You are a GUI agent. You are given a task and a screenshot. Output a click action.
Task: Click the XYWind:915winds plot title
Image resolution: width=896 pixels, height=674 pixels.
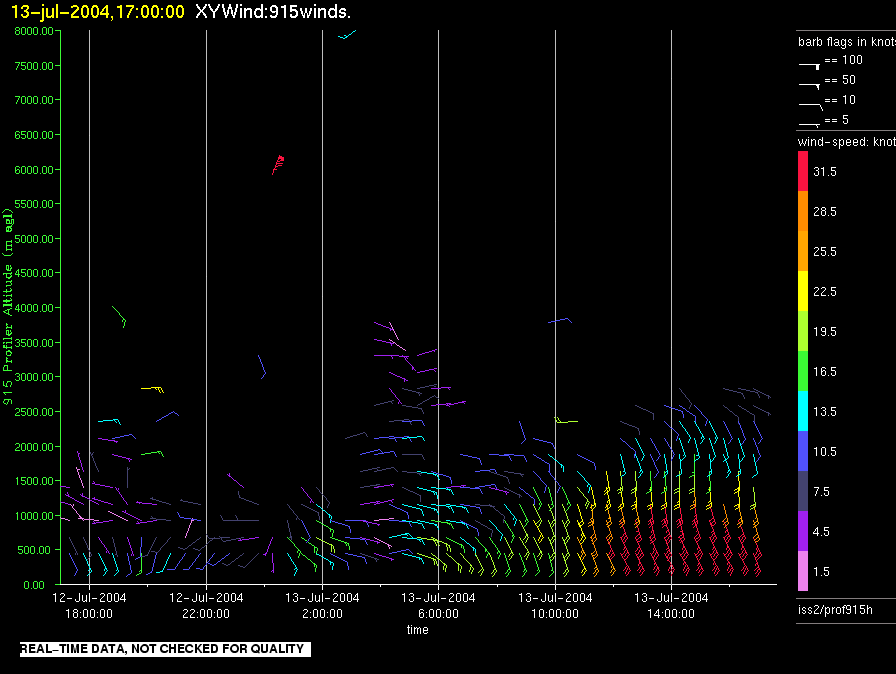pyautogui.click(x=273, y=11)
